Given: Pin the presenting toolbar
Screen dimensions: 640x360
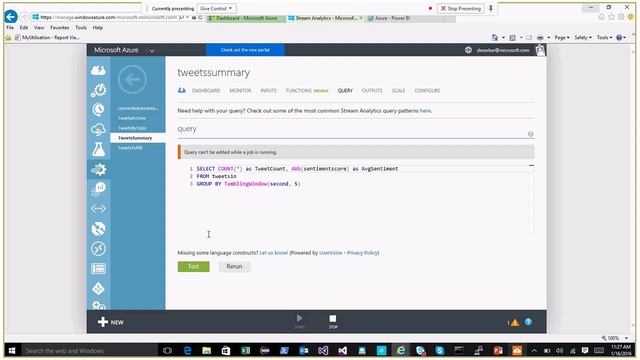Looking at the screenshot, I should click(x=491, y=8).
